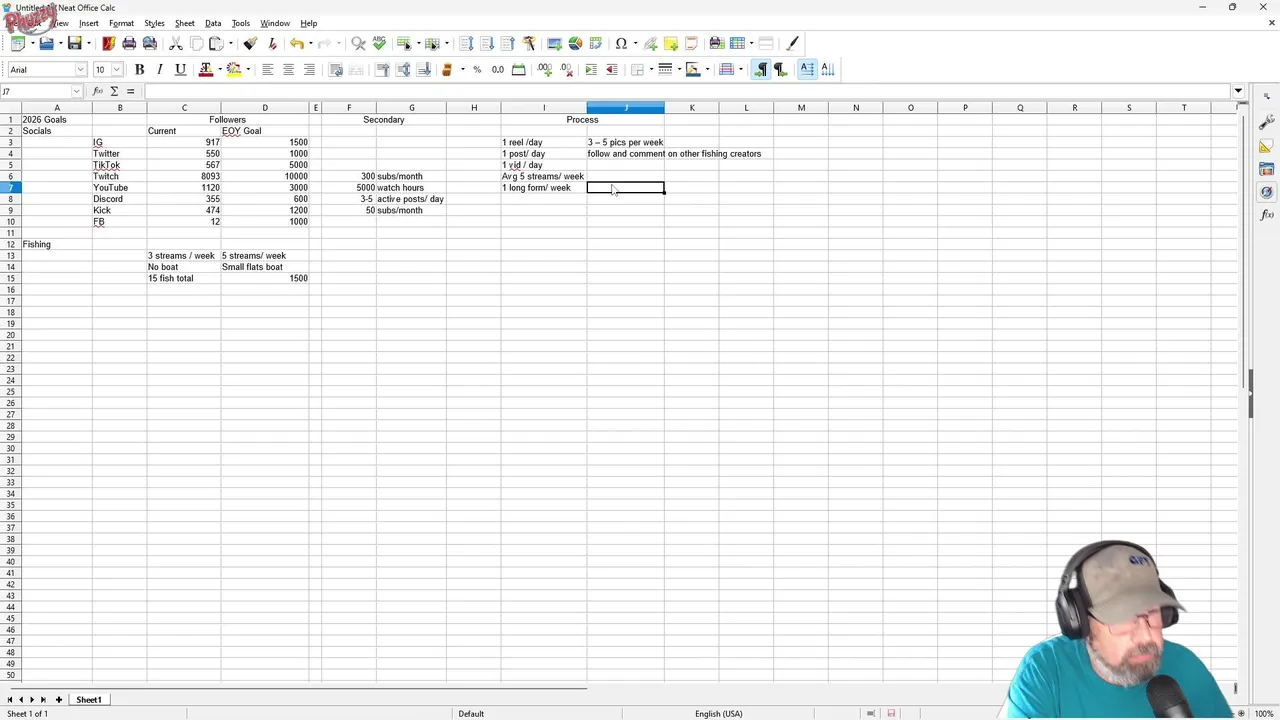
Task: Click the Name Box showing J7
Action: click(36, 91)
